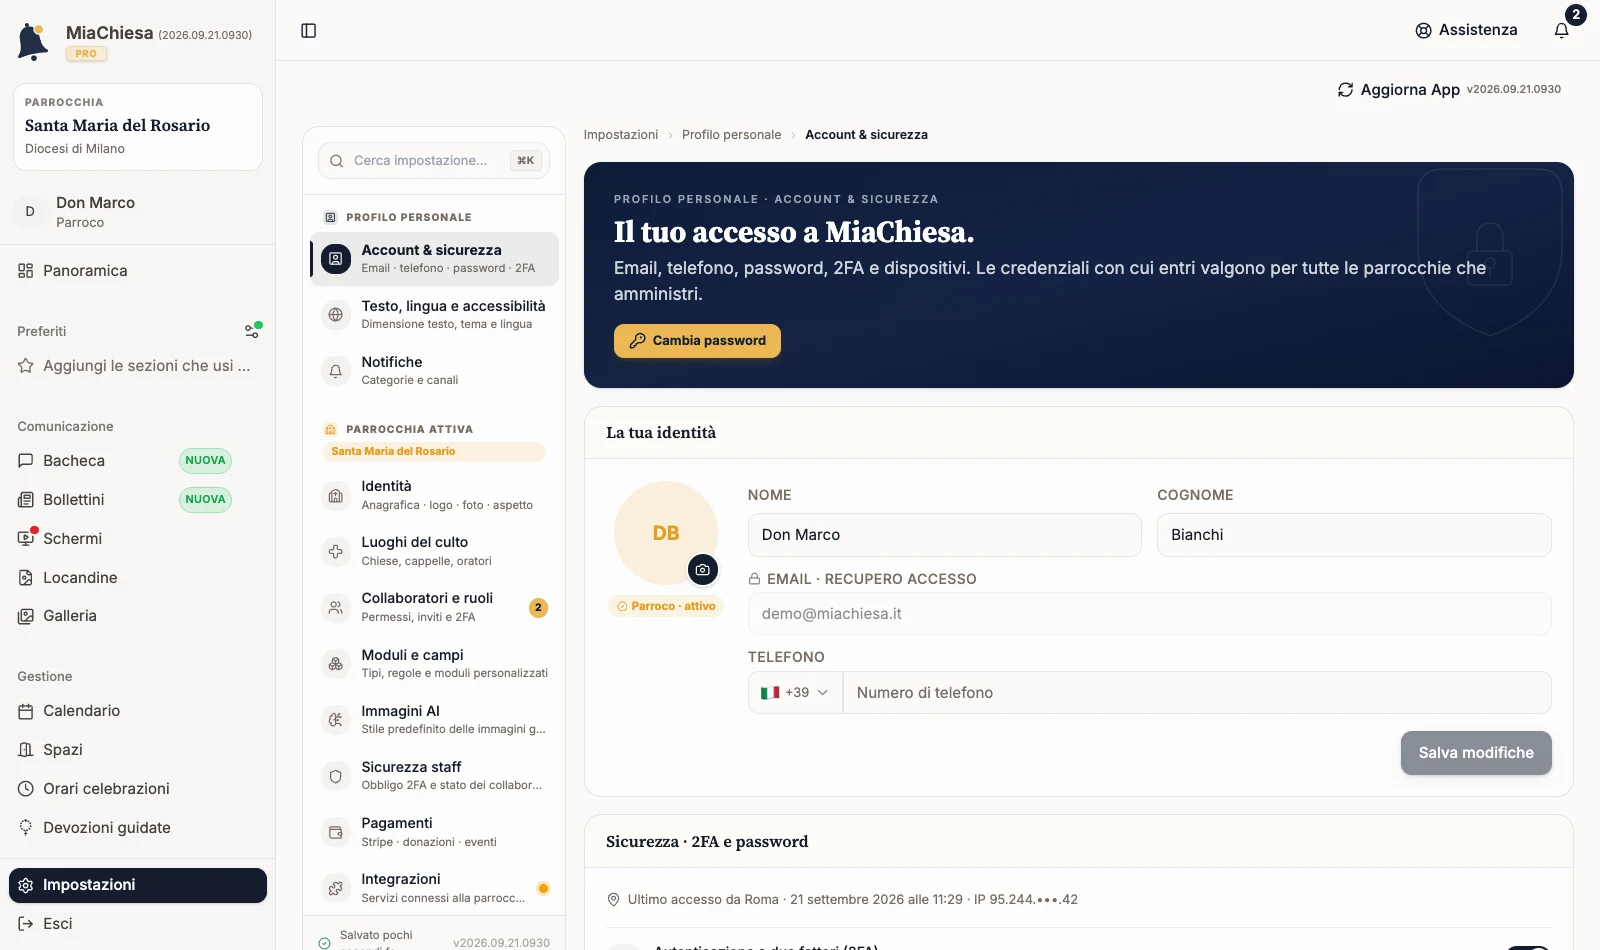
Task: Open Bacheca in the sidebar
Action: tap(138, 461)
